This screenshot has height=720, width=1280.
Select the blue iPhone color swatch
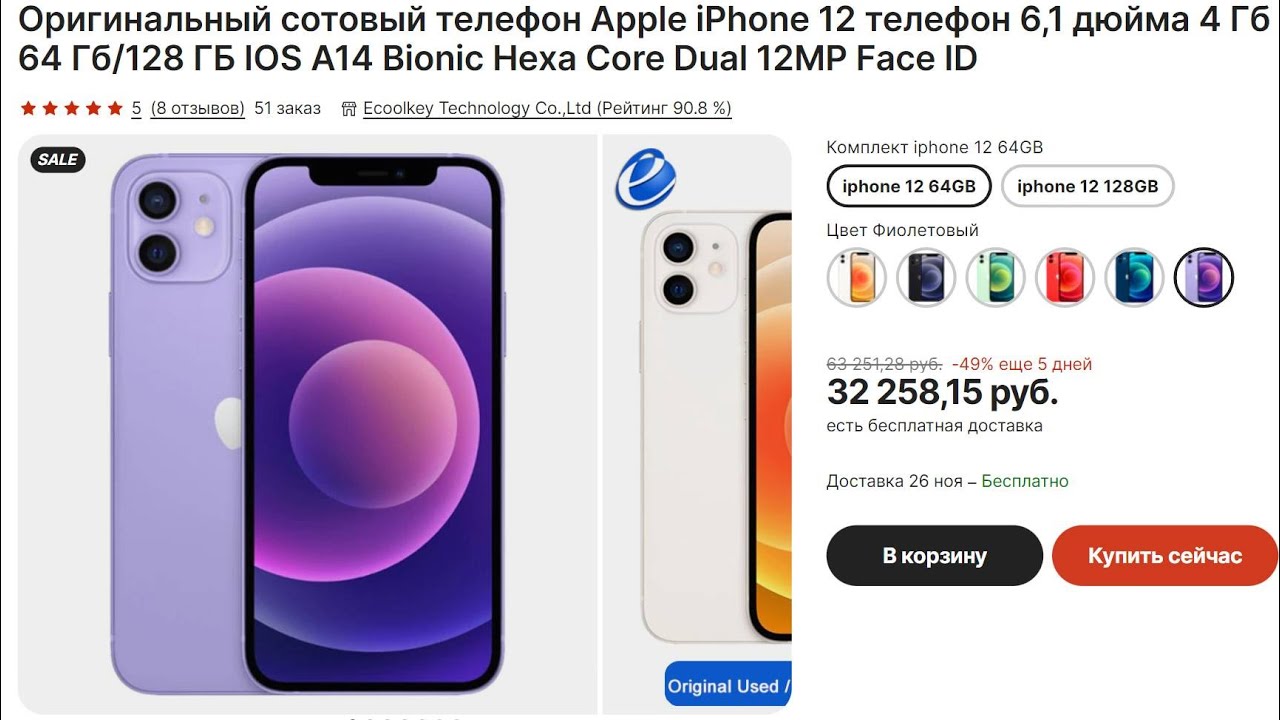point(1134,277)
